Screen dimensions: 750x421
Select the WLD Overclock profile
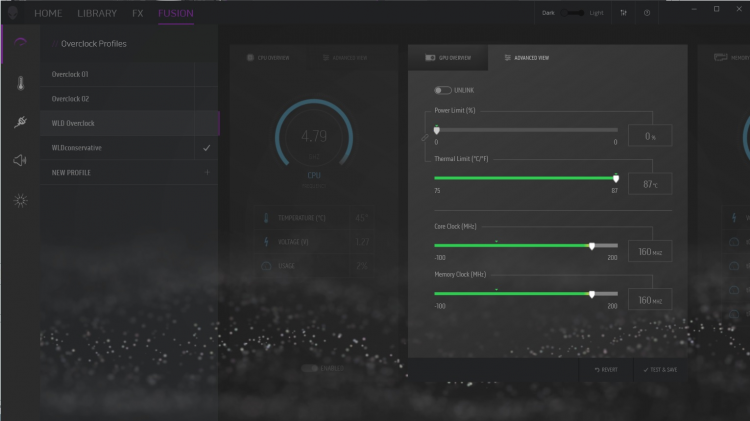129,123
